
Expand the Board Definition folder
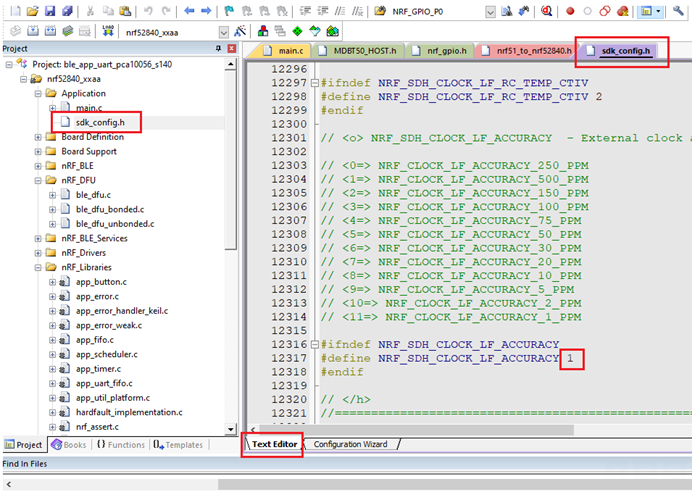[x=37, y=137]
